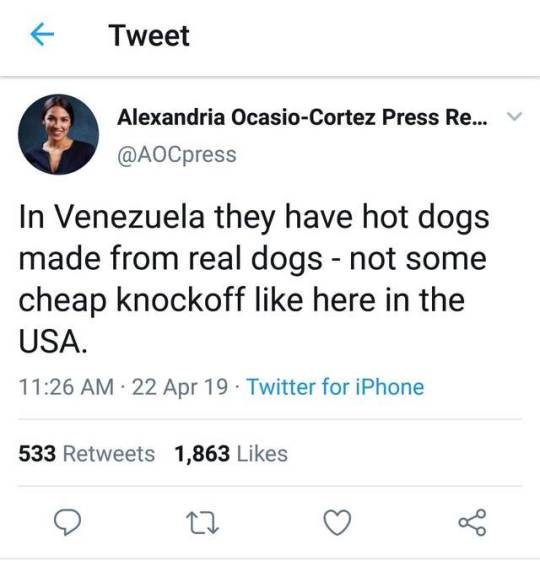Click the 11:26 AM timestamp
This screenshot has height=561, width=540.
(66, 387)
